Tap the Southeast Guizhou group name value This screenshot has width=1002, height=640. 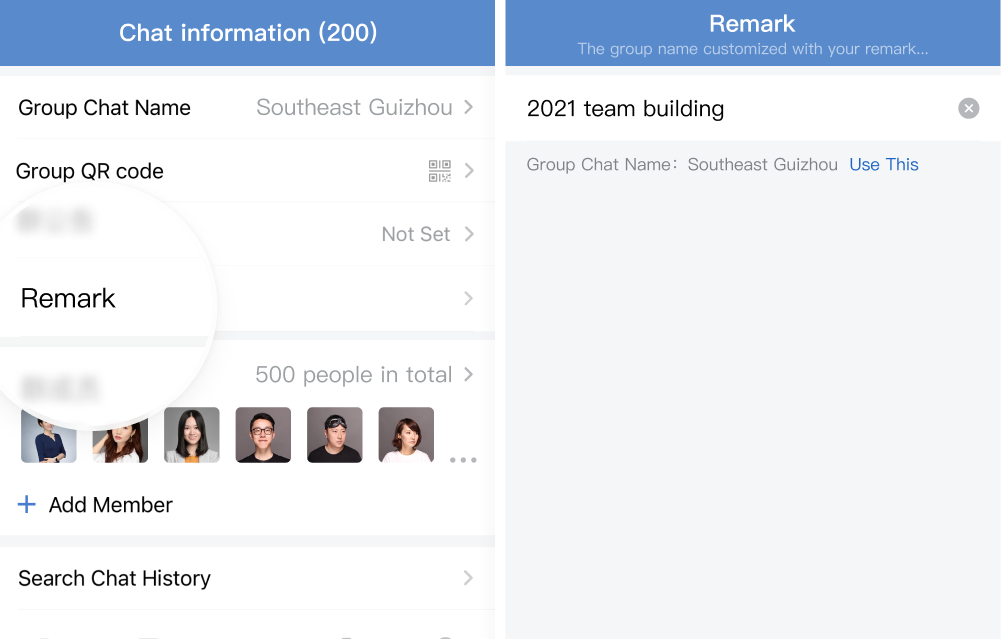pyautogui.click(x=354, y=107)
